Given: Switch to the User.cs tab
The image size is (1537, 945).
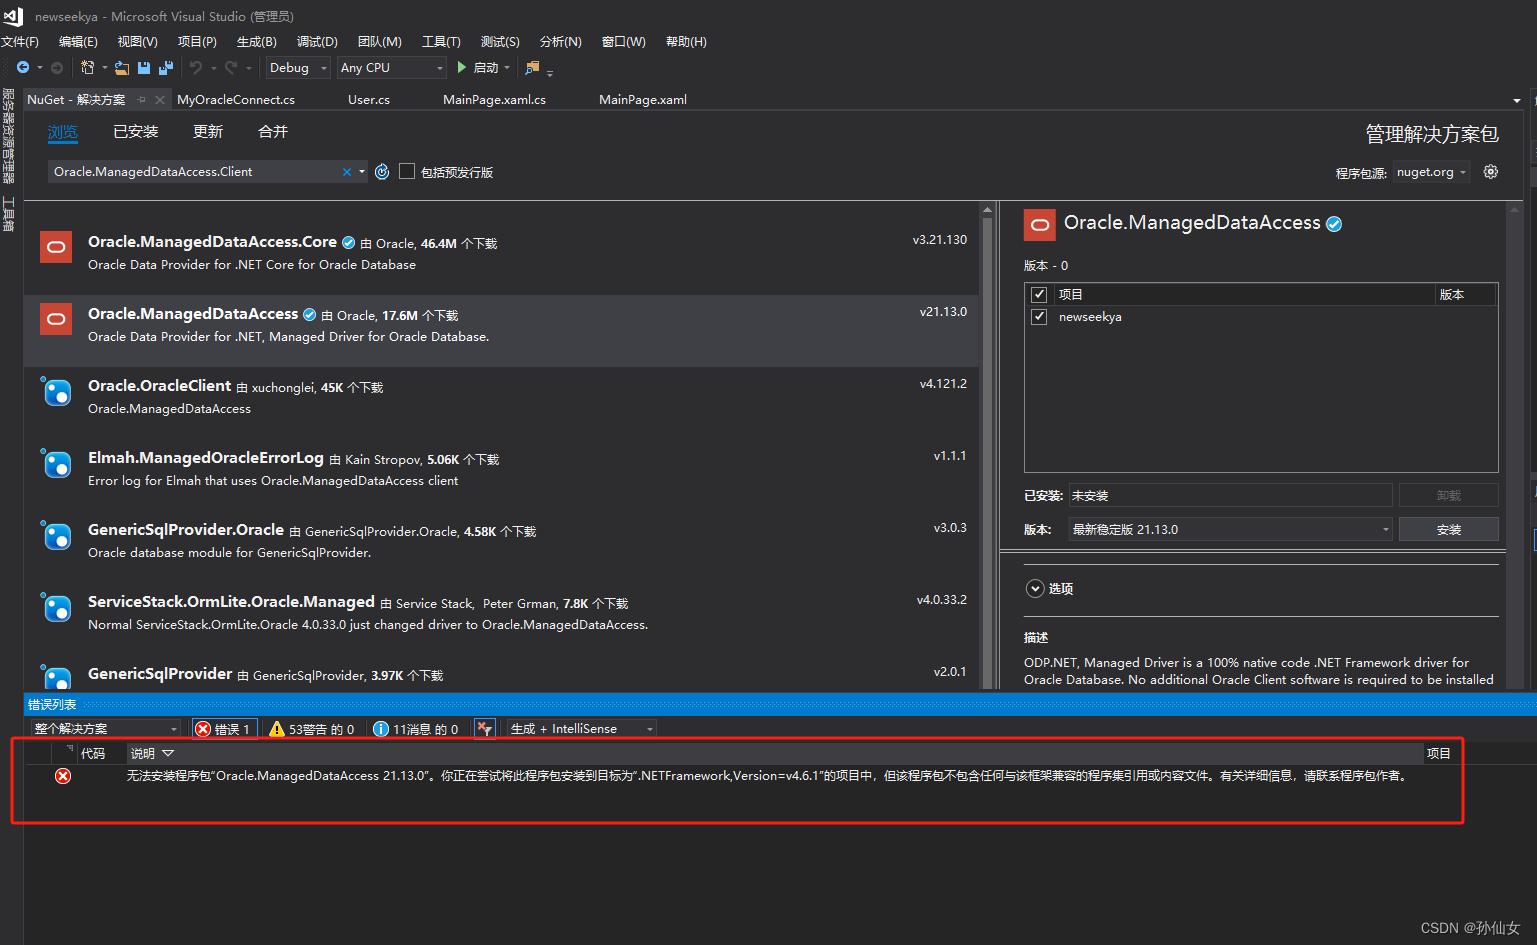Looking at the screenshot, I should point(369,100).
